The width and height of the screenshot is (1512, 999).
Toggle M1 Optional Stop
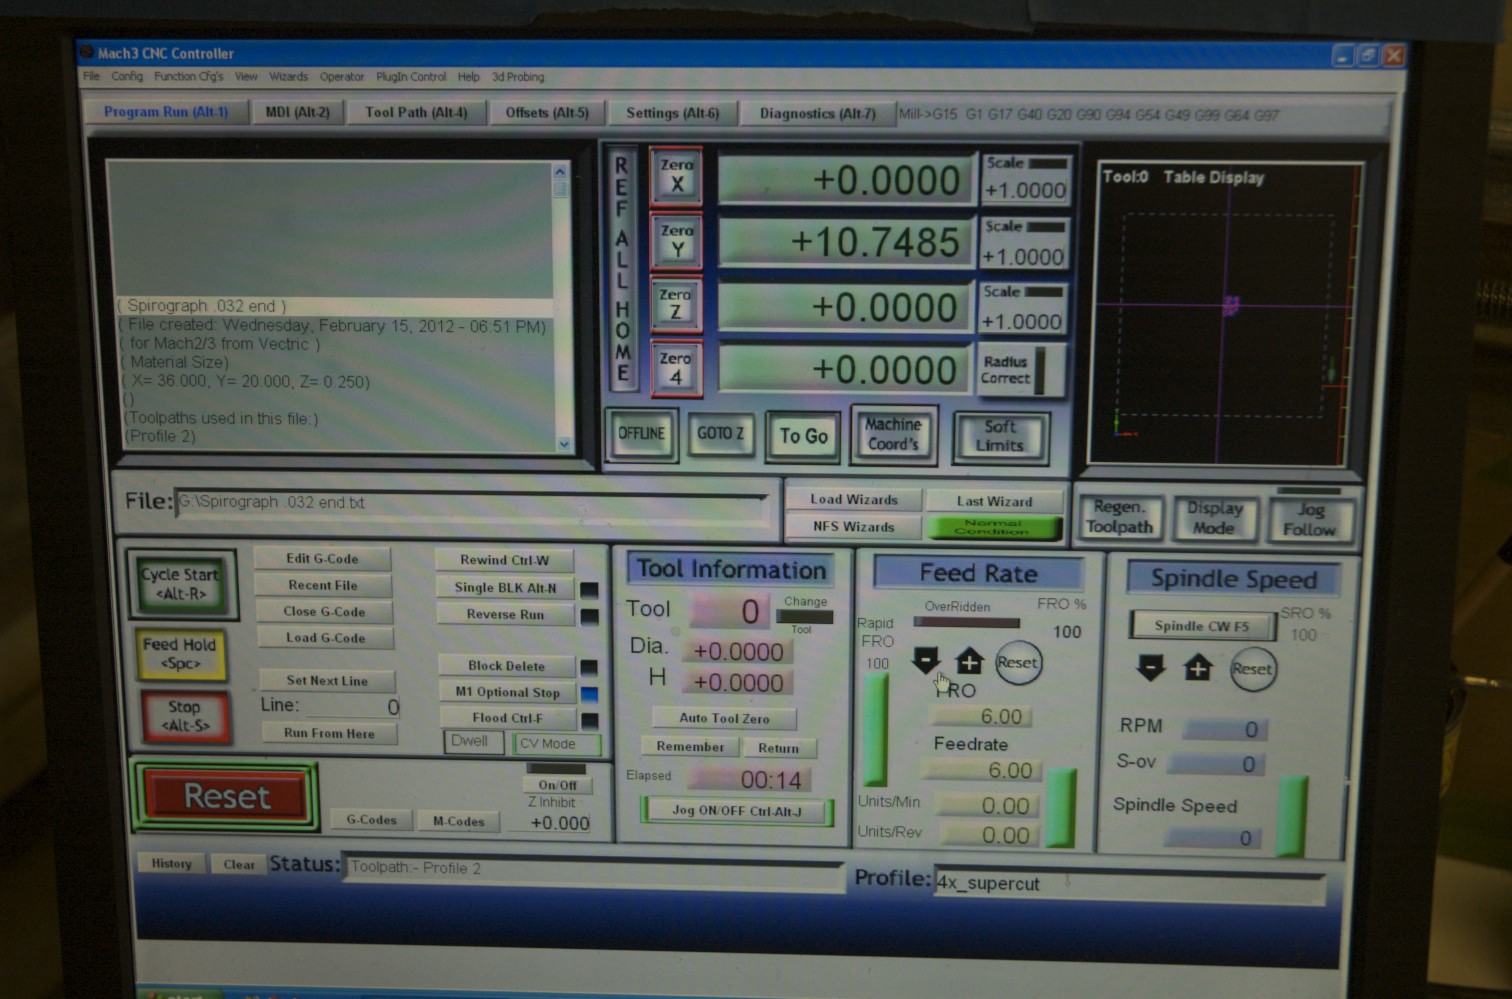(x=507, y=692)
